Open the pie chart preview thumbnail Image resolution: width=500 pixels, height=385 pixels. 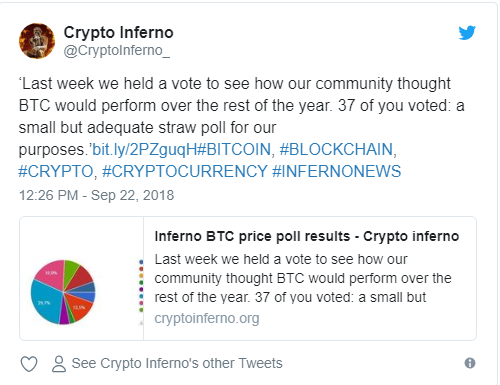tap(82, 279)
